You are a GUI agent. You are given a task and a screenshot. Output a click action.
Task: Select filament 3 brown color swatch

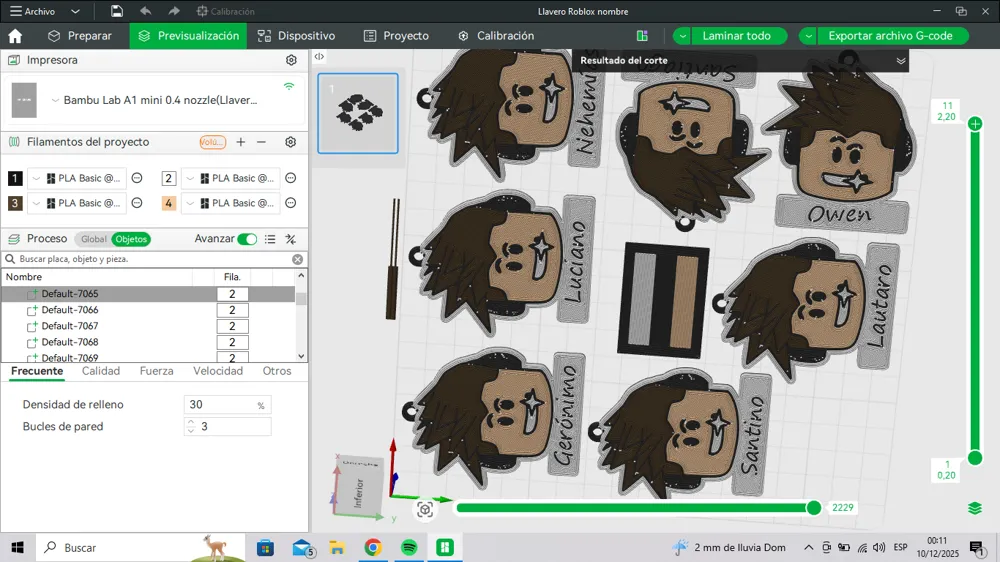[15, 203]
